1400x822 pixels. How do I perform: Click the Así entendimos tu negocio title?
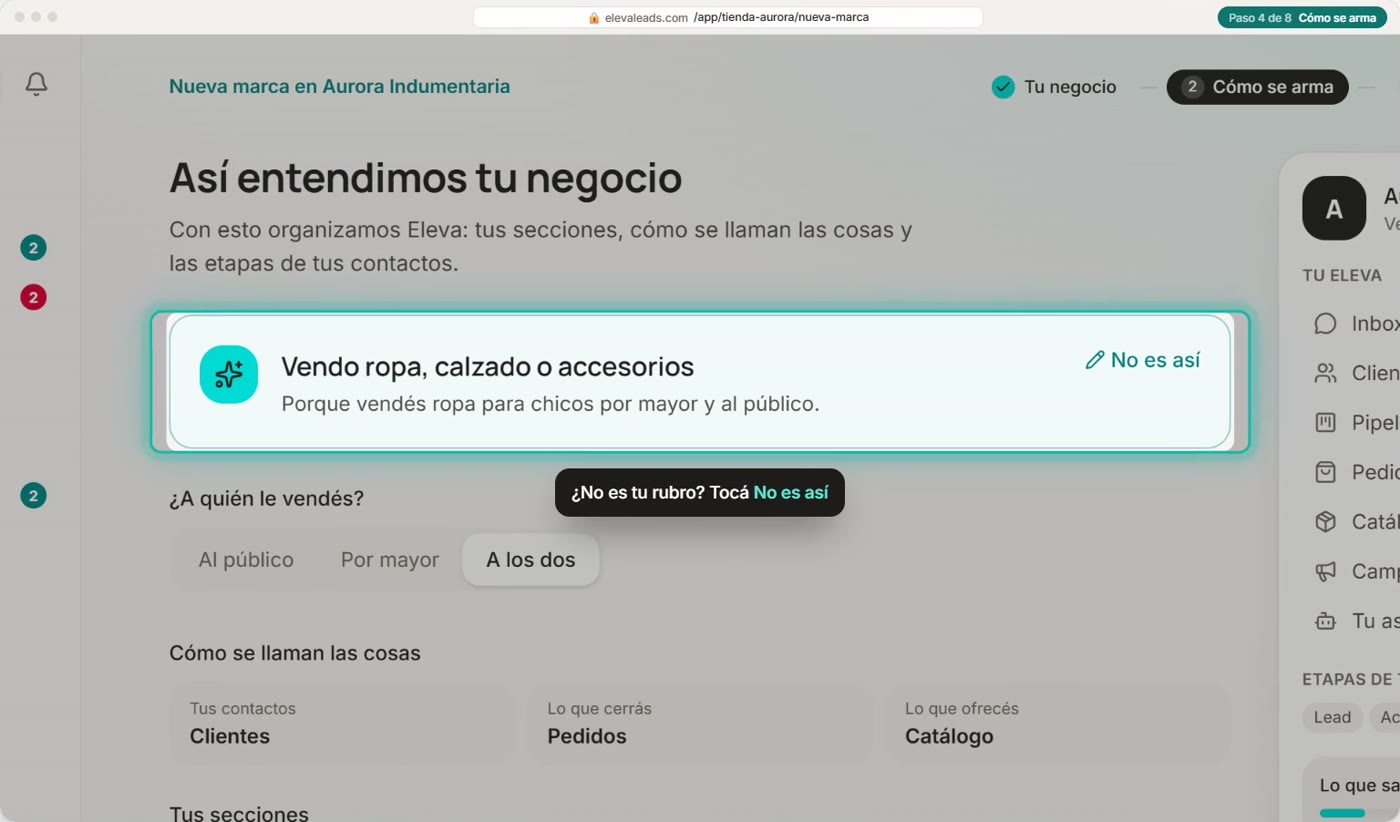(425, 179)
